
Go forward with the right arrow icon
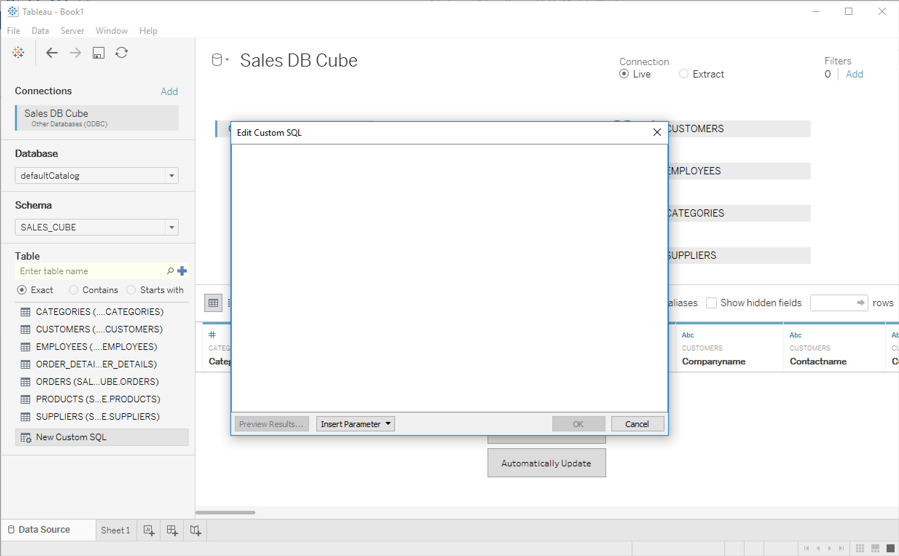pyautogui.click(x=75, y=53)
